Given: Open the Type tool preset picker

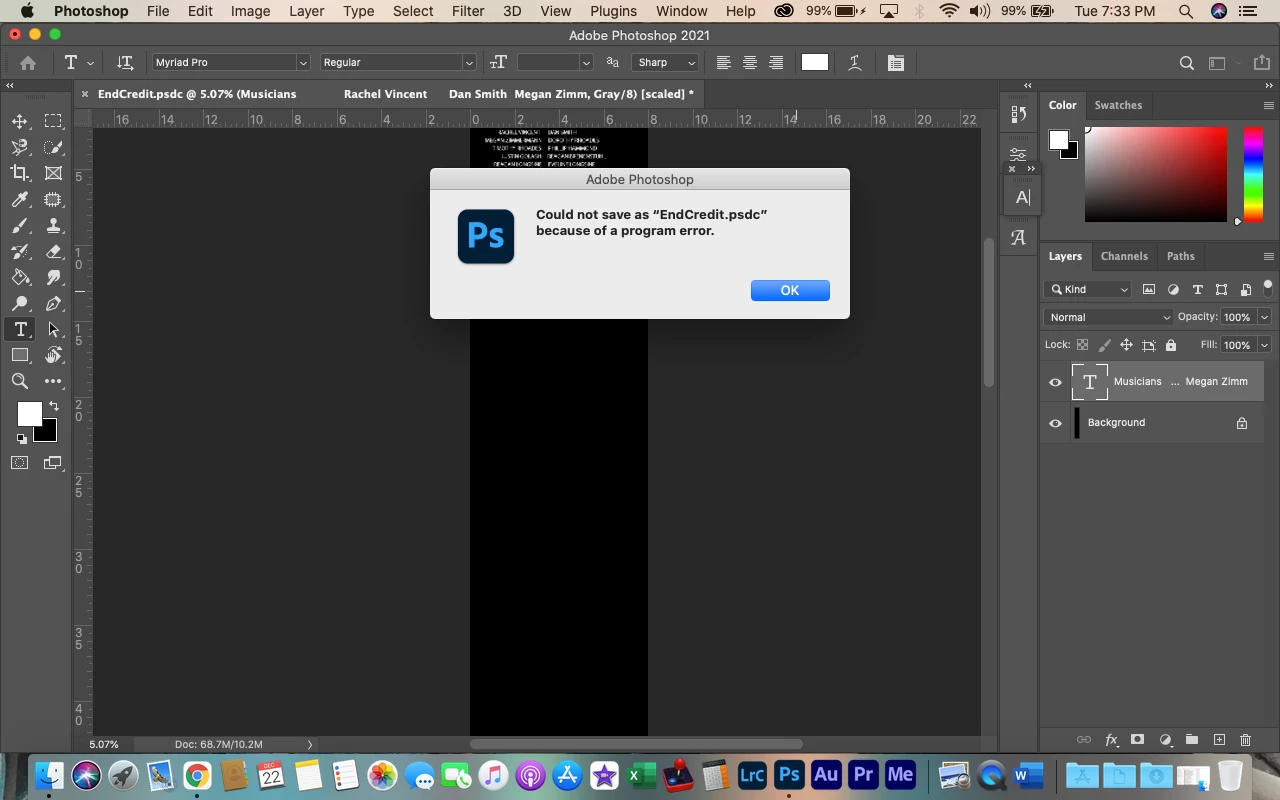Looking at the screenshot, I should [78, 62].
